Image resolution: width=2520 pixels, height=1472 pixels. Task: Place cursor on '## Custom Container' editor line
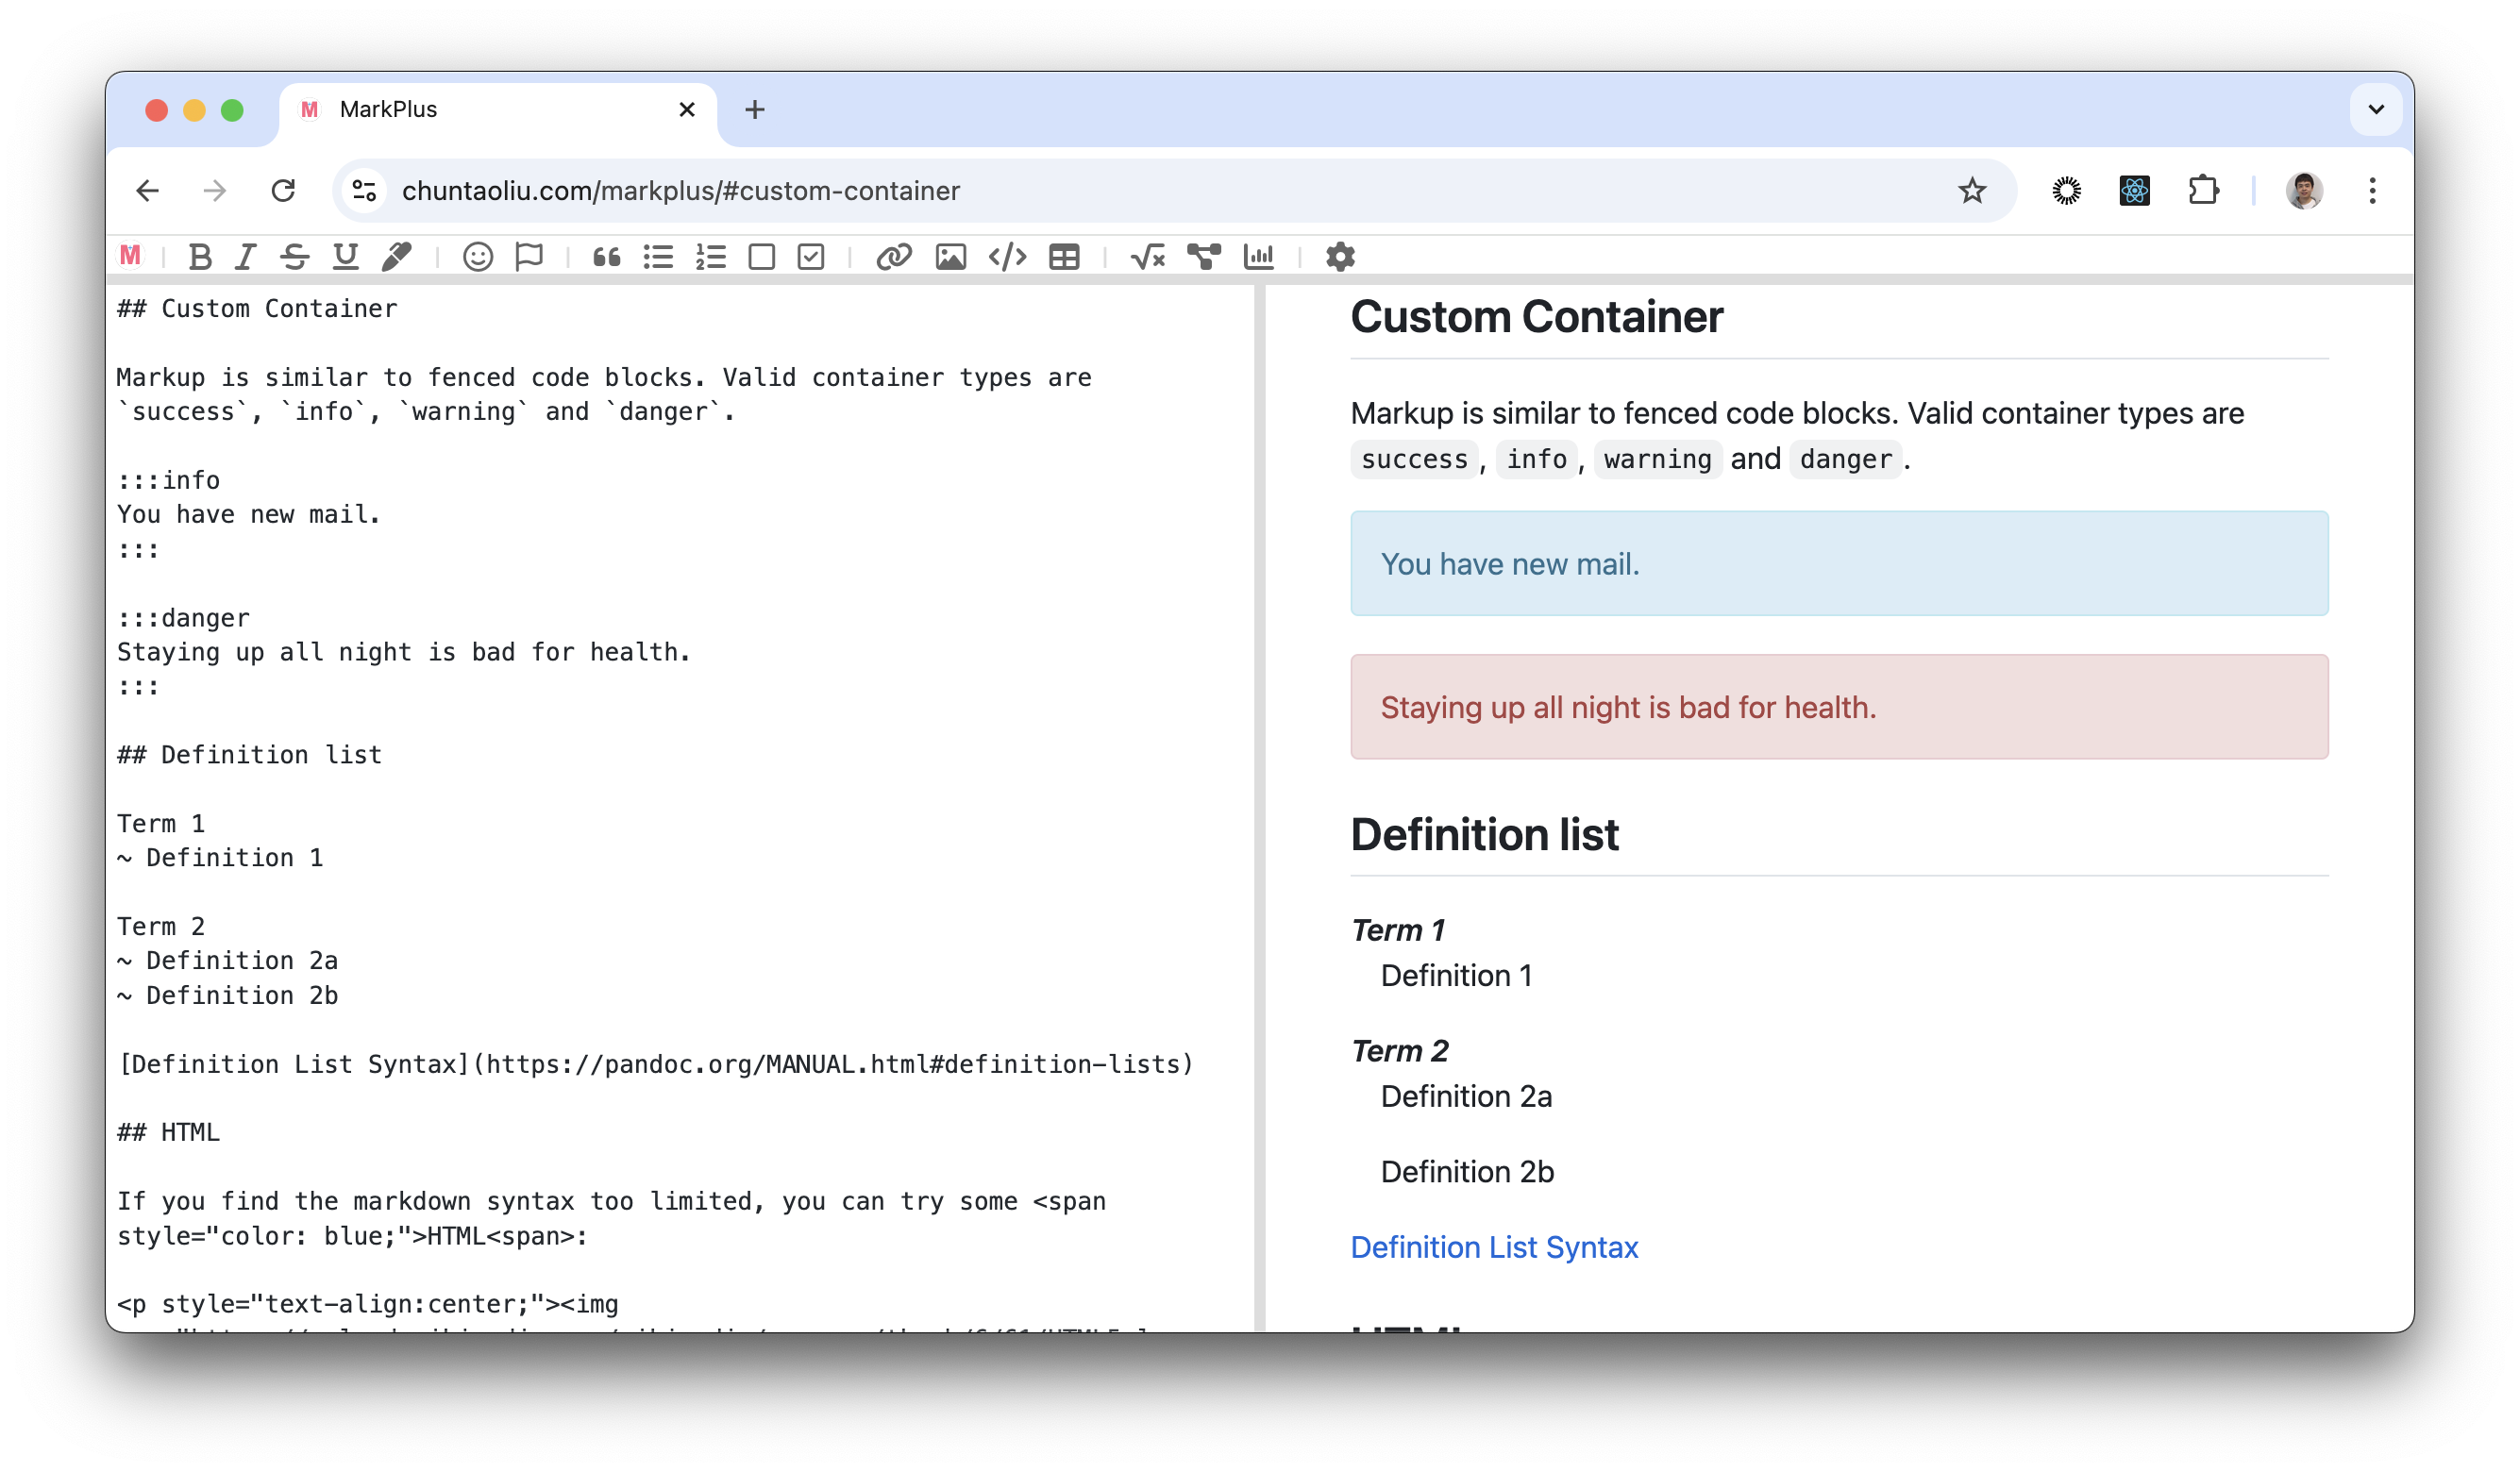coord(257,308)
